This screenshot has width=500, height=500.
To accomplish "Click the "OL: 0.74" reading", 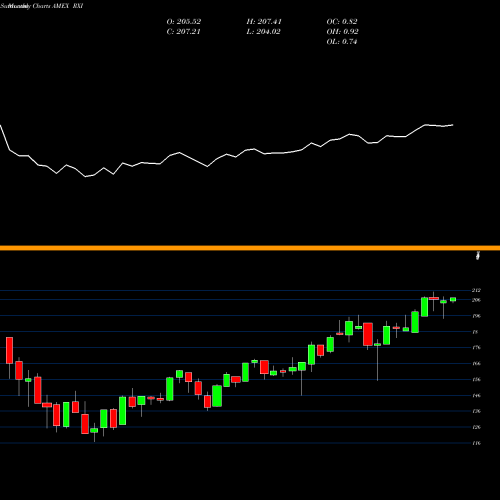I will (x=342, y=42).
